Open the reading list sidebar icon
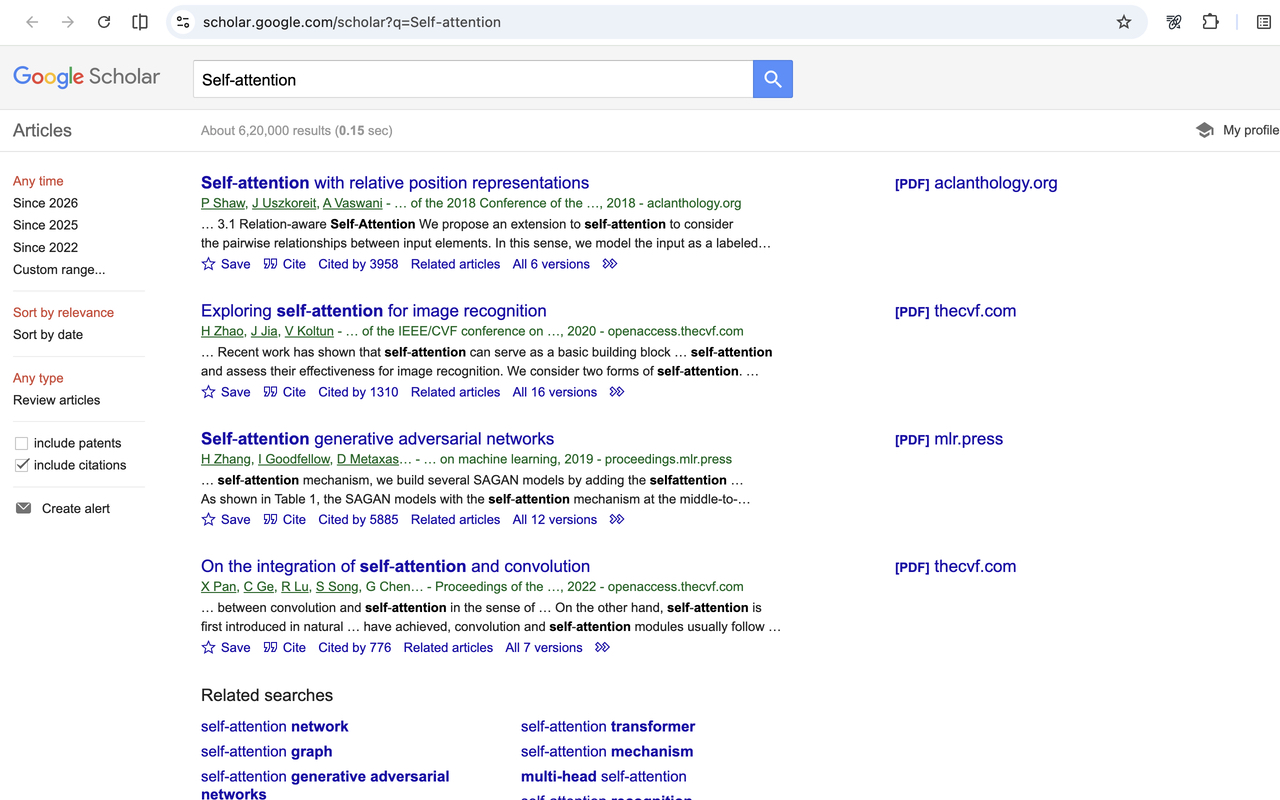Viewport: 1280px width, 800px height. (1264, 22)
